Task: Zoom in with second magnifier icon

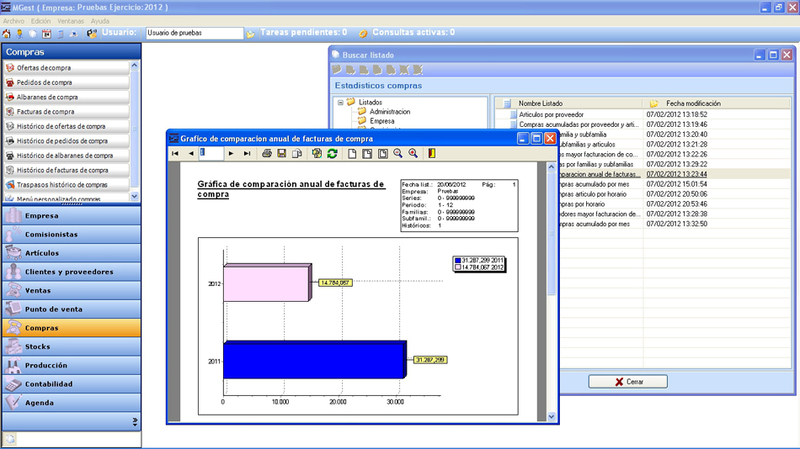Action: 413,154
